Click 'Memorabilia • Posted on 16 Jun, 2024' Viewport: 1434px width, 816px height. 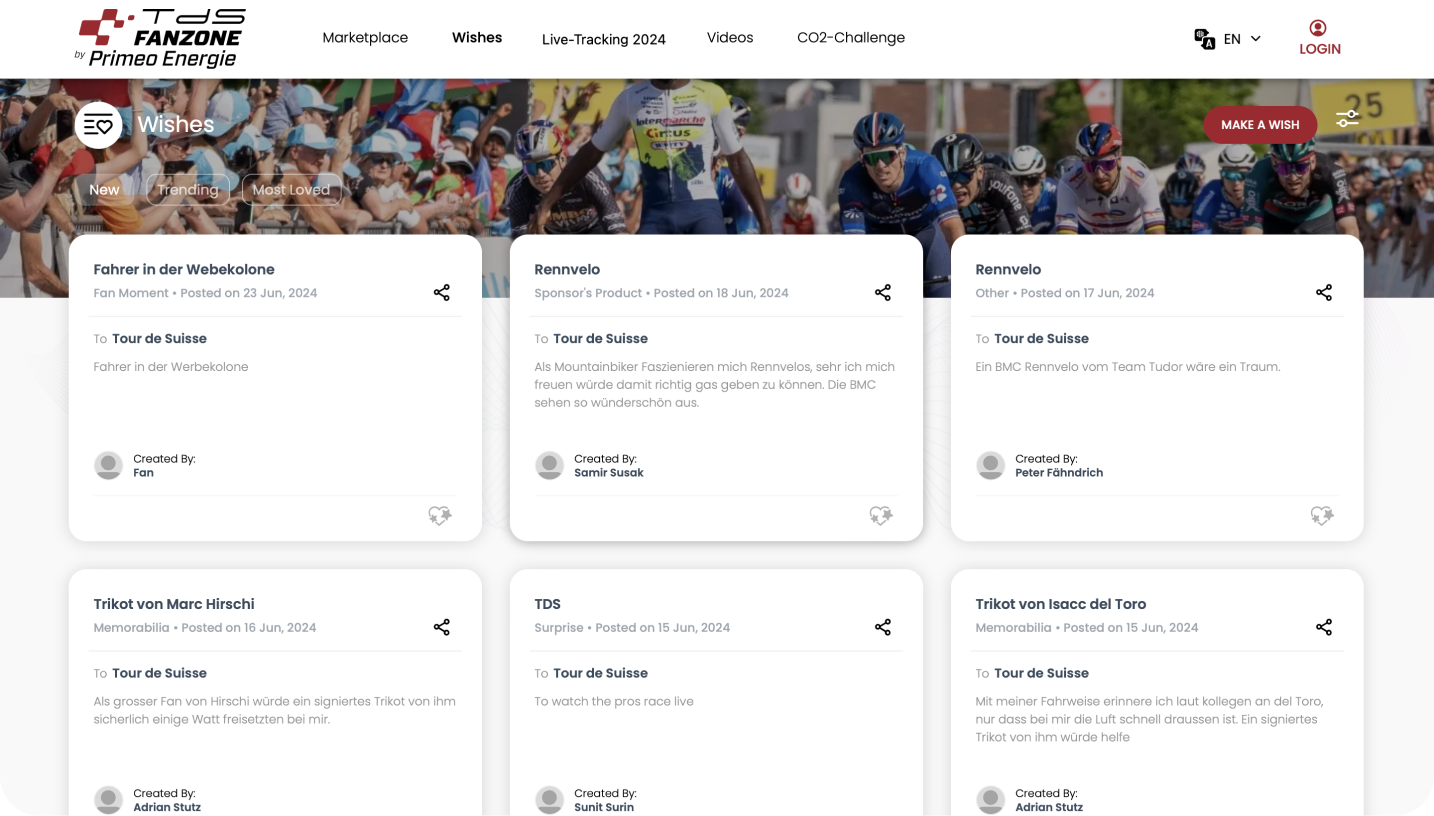click(205, 628)
